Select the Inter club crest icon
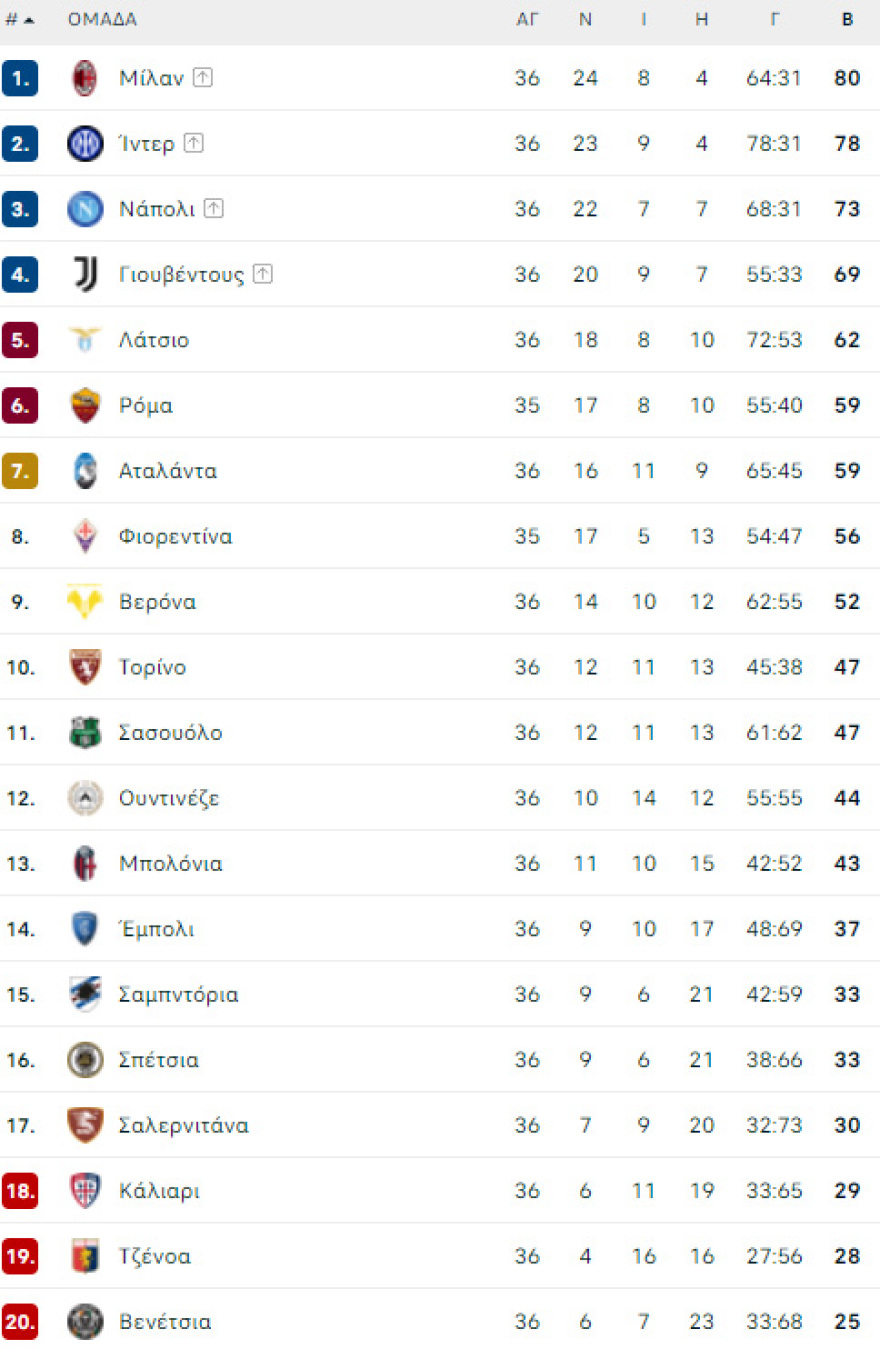The image size is (880, 1349). [85, 143]
